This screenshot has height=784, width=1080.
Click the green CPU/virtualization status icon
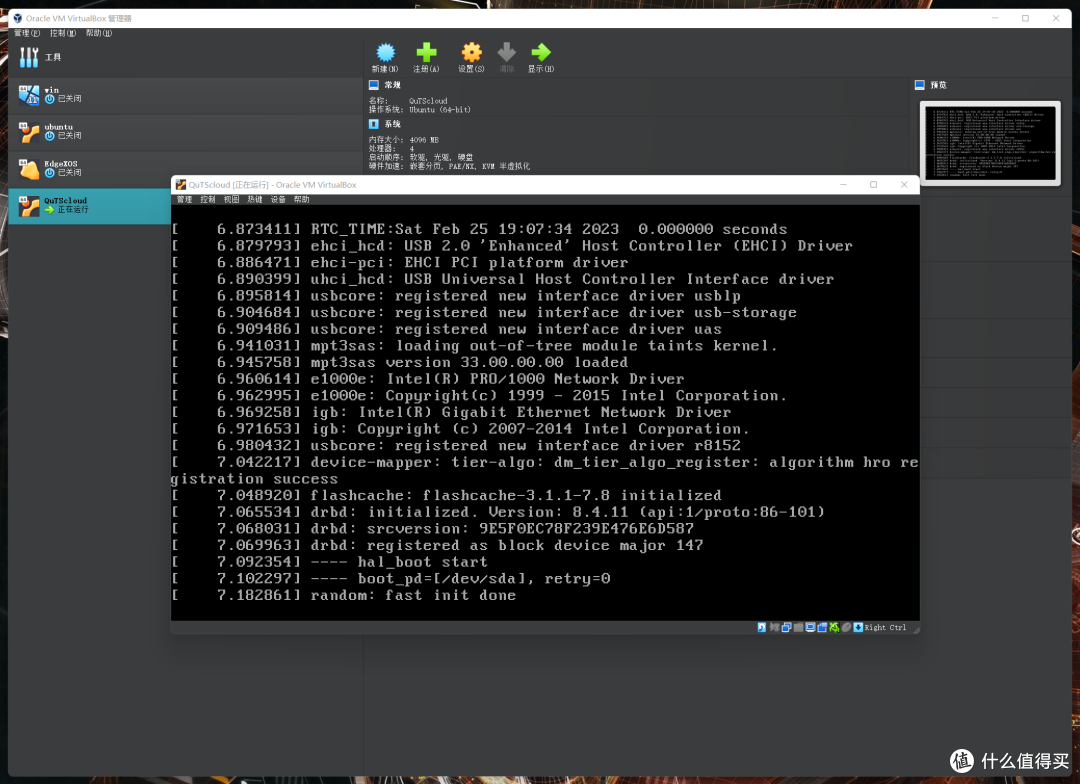click(834, 628)
